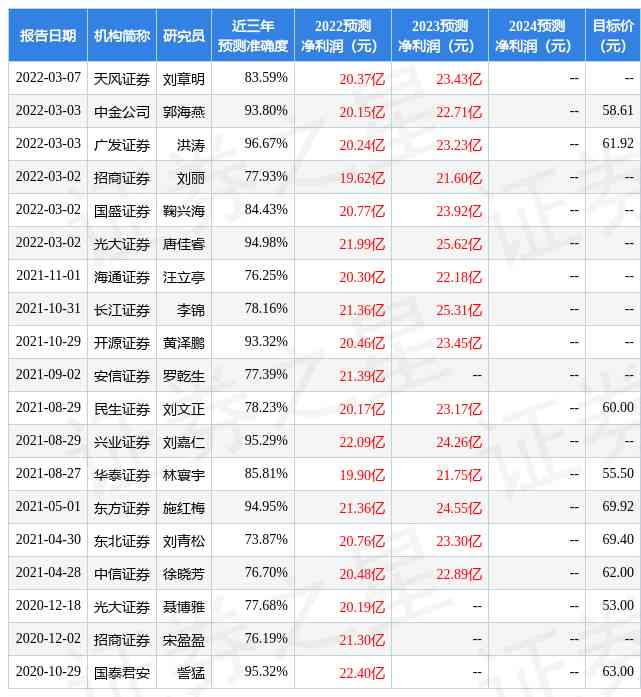Click the 研究员 column header
Screen dimensions: 641x697
(184, 36)
